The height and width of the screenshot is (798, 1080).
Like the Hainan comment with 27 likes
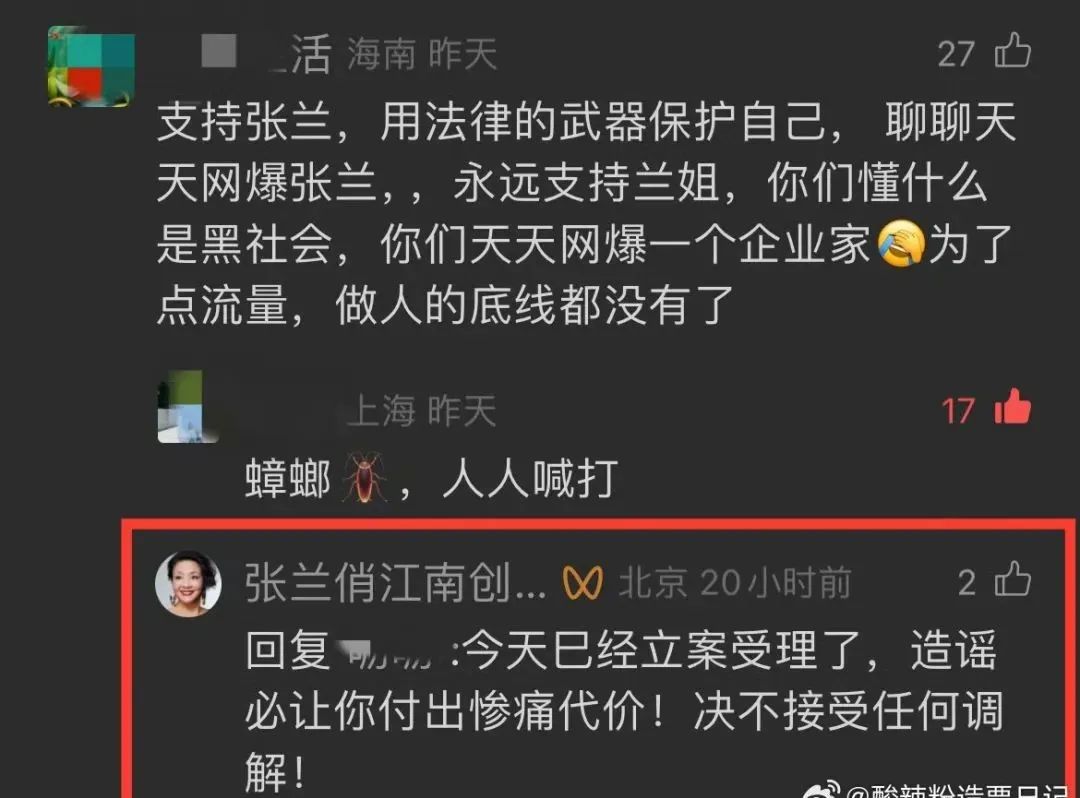tap(1012, 51)
